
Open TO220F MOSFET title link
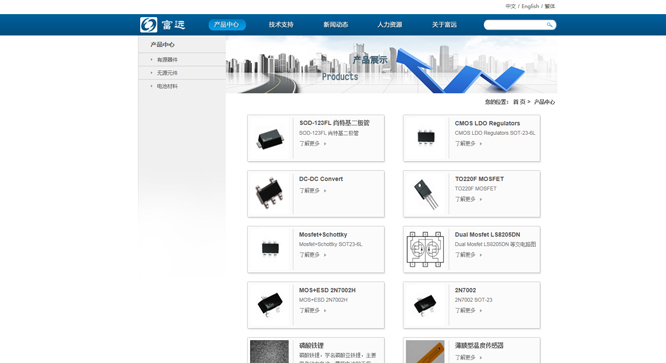coord(479,179)
